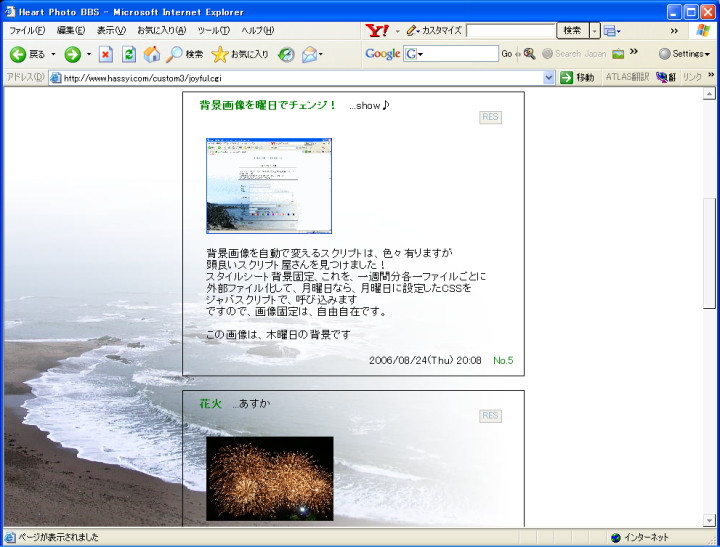This screenshot has height=547, width=720.
Task: Click the Yahoo! Y! logo icon
Action: [x=378, y=30]
